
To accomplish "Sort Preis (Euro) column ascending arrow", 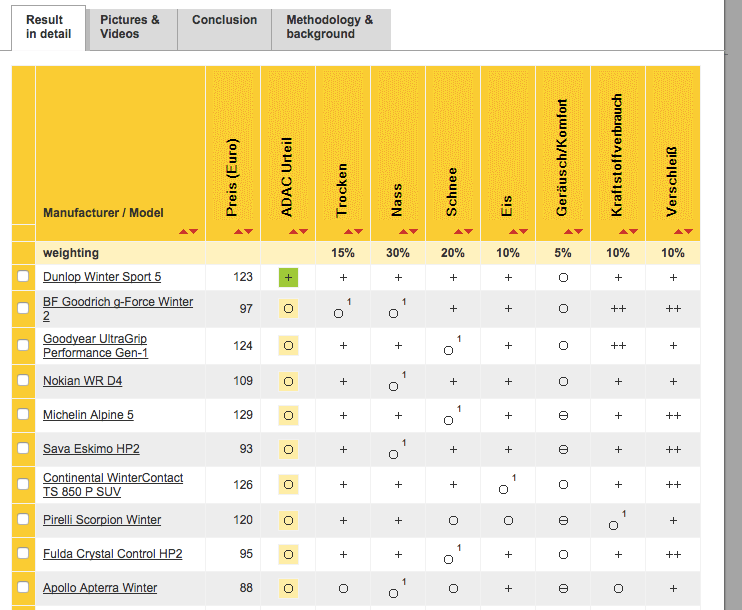I will [238, 231].
